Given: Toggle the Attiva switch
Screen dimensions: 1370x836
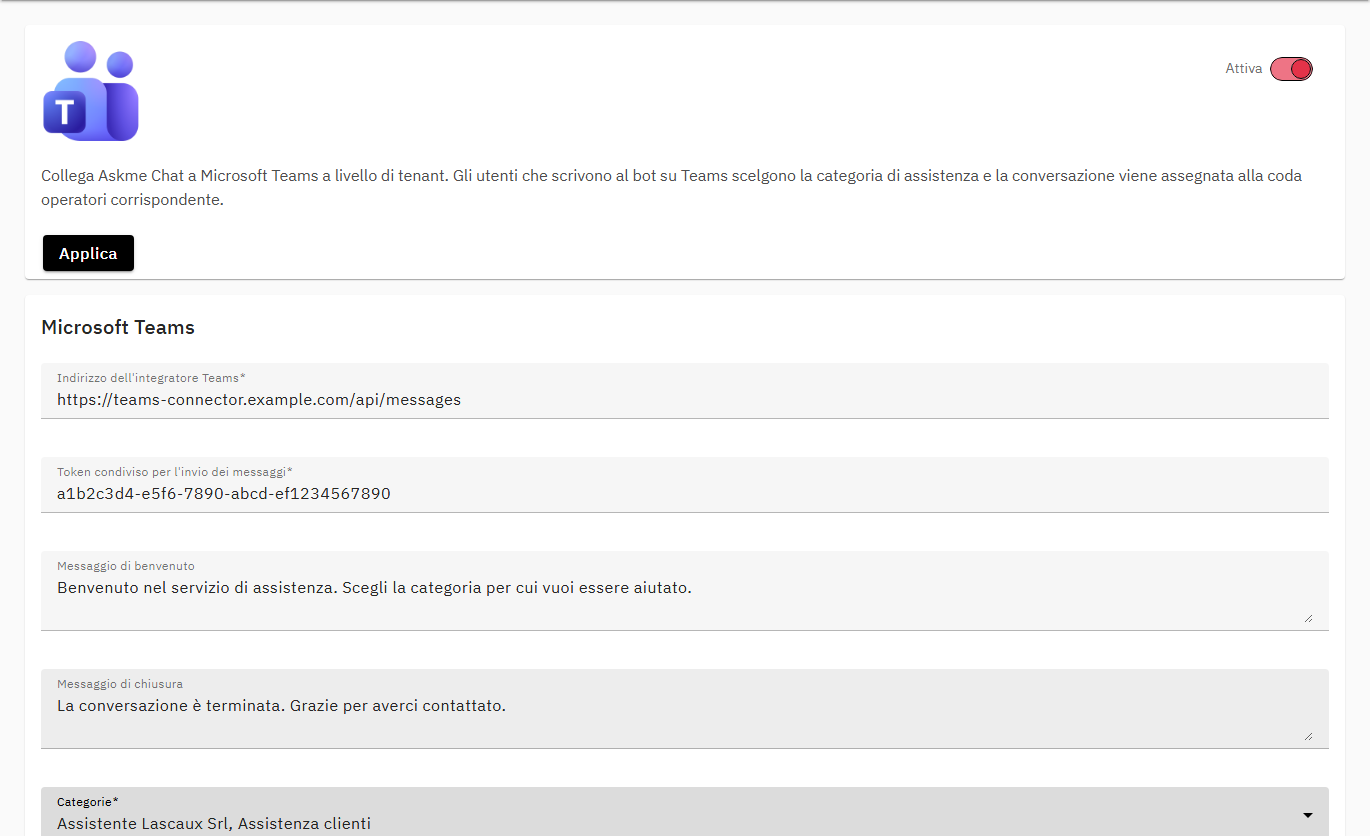Looking at the screenshot, I should coord(1291,69).
